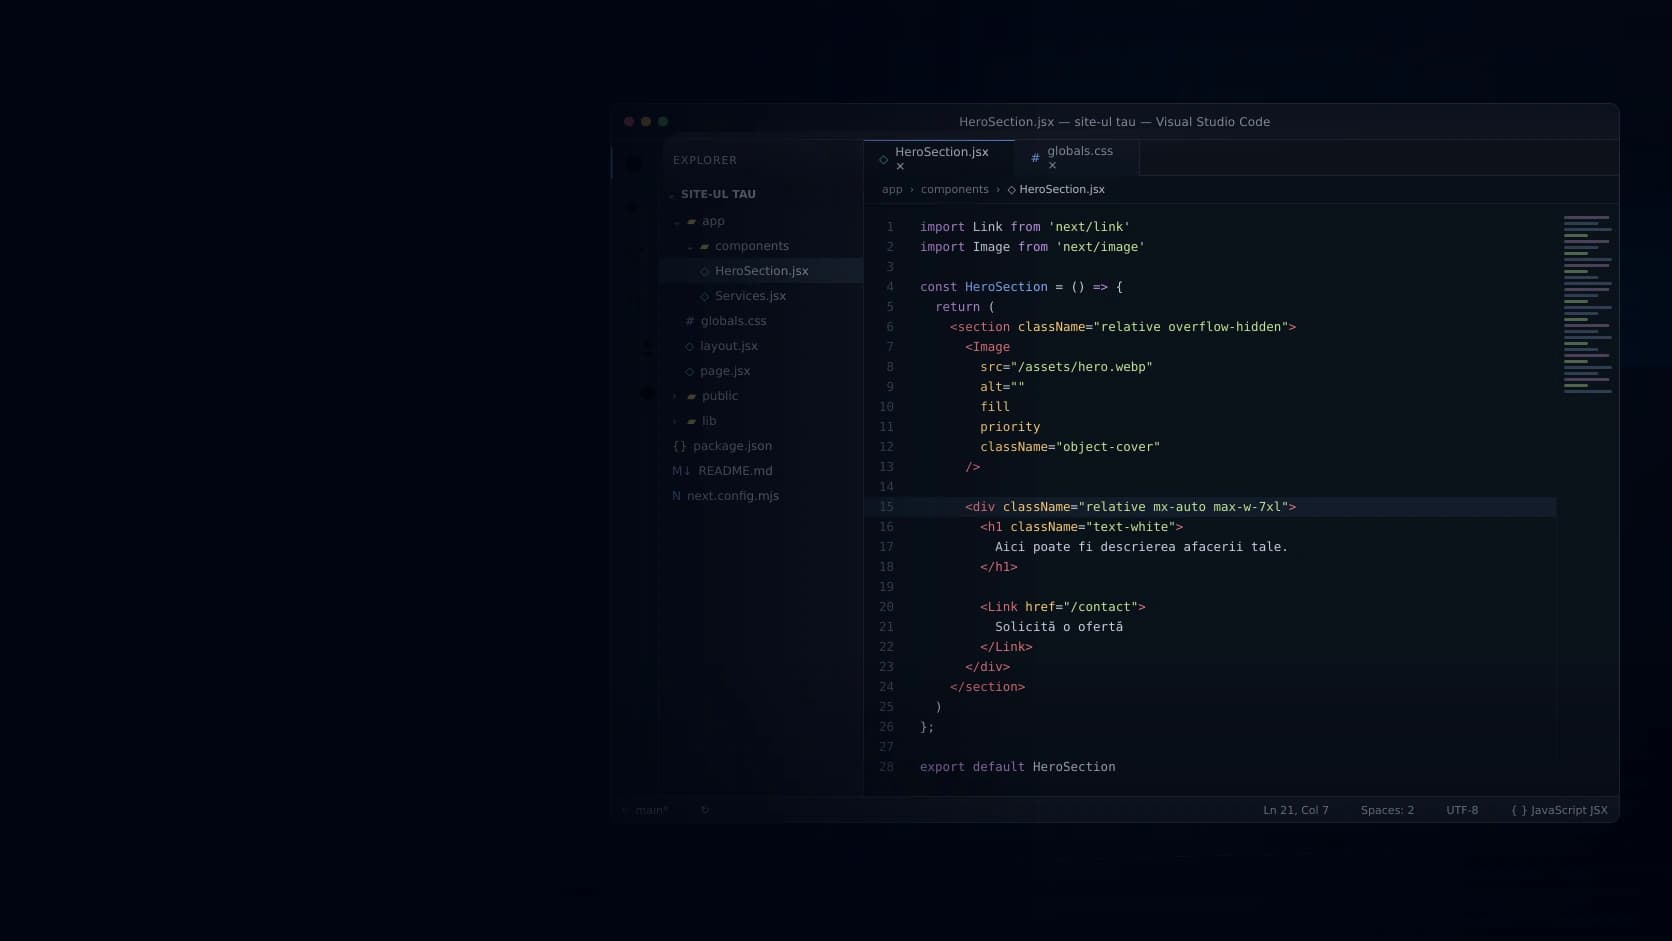Click the minimap code overview
The height and width of the screenshot is (941, 1672).
point(1587,304)
